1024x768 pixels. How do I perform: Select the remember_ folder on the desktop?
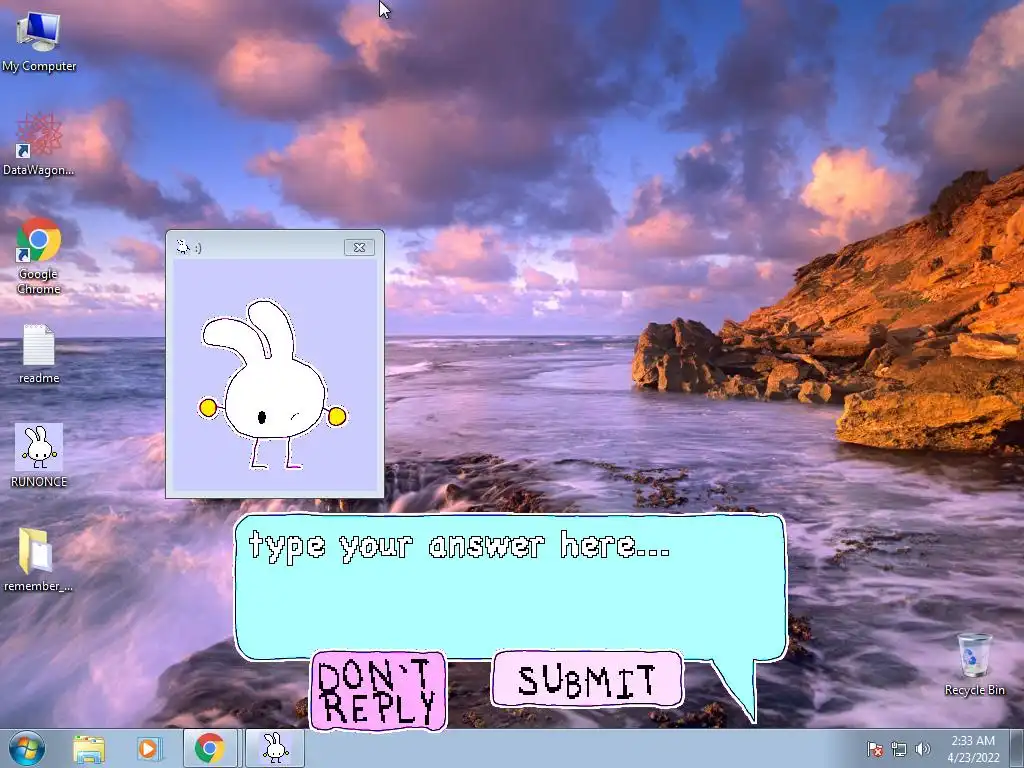coord(38,560)
